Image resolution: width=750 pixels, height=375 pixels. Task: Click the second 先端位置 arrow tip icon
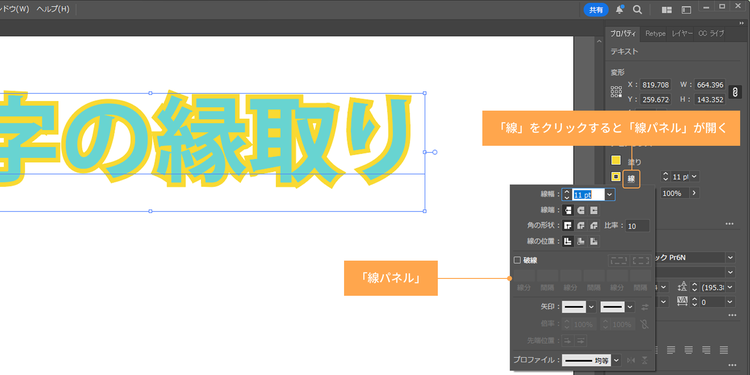[x=580, y=341]
